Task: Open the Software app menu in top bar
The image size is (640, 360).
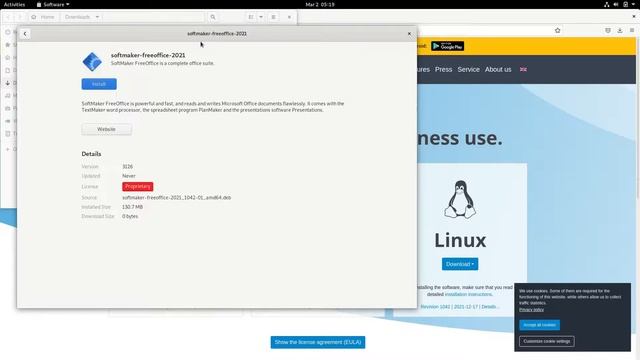Action: (53, 4)
